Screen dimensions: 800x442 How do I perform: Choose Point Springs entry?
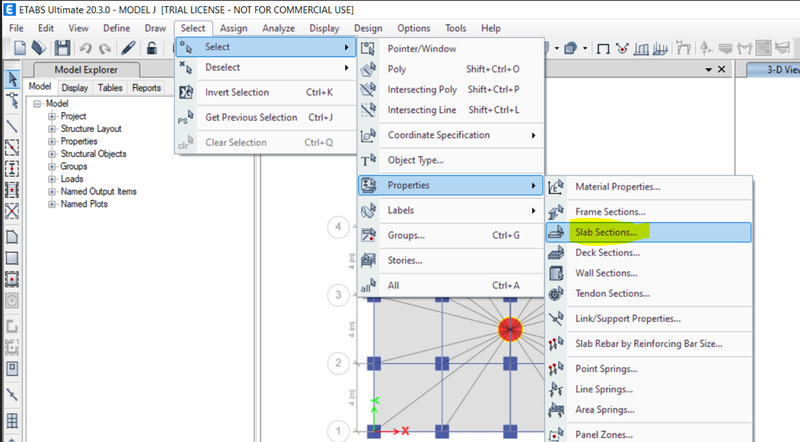point(648,369)
